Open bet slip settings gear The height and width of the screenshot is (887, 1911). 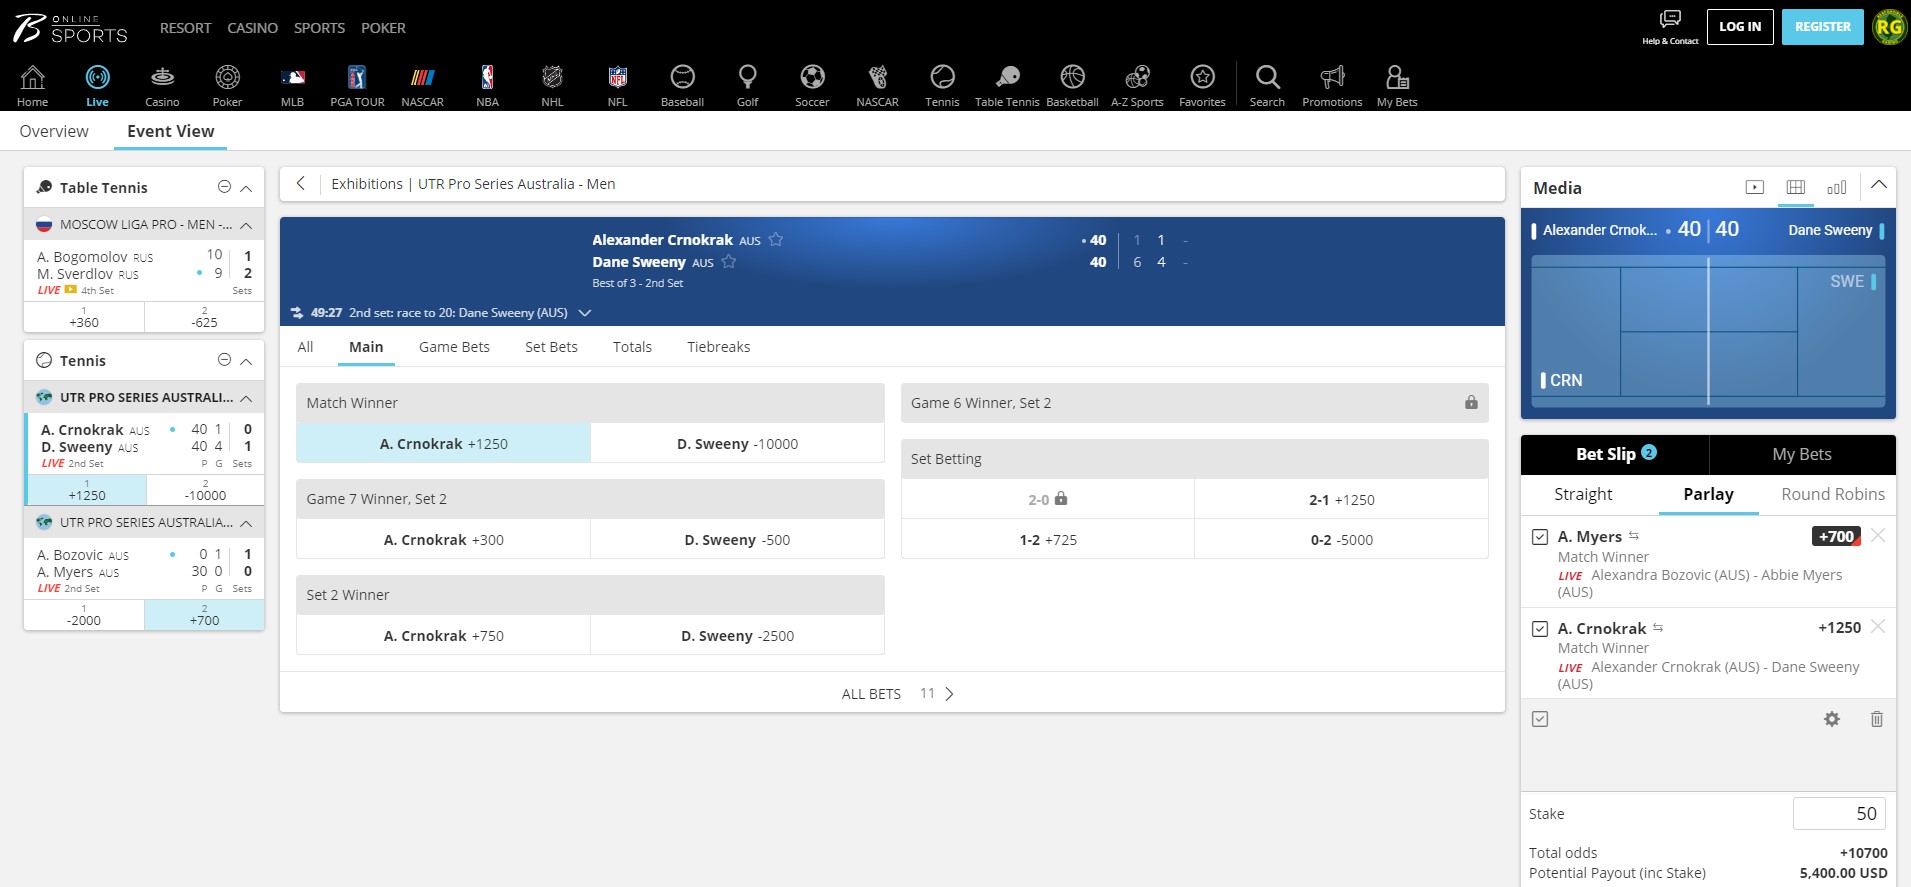point(1831,719)
